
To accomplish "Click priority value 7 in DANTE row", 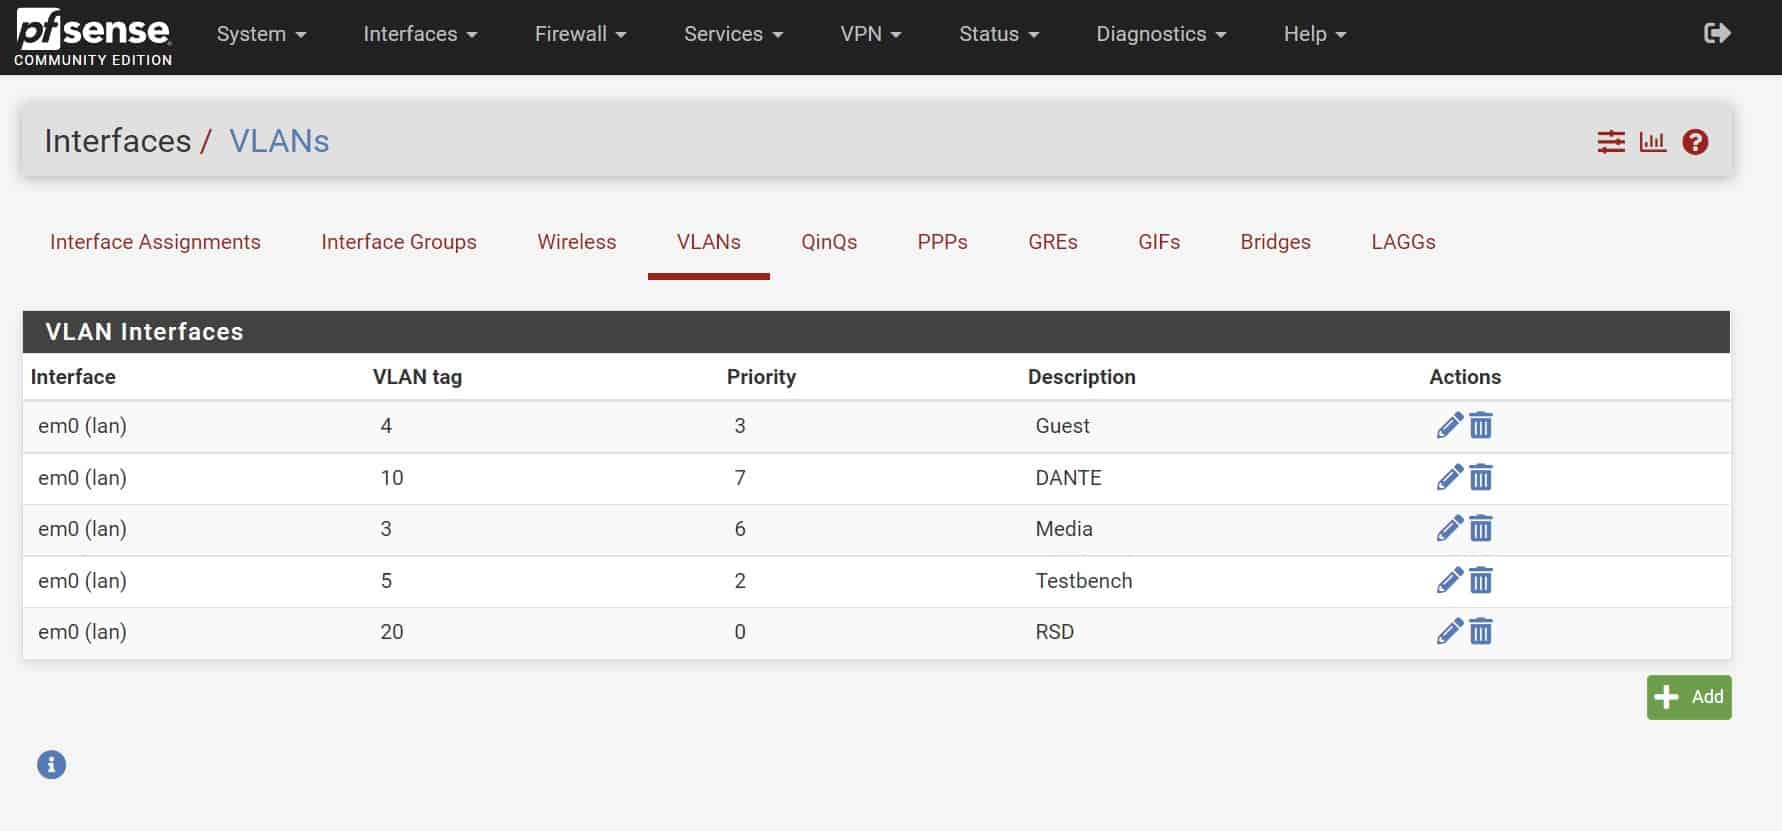I will (x=740, y=478).
